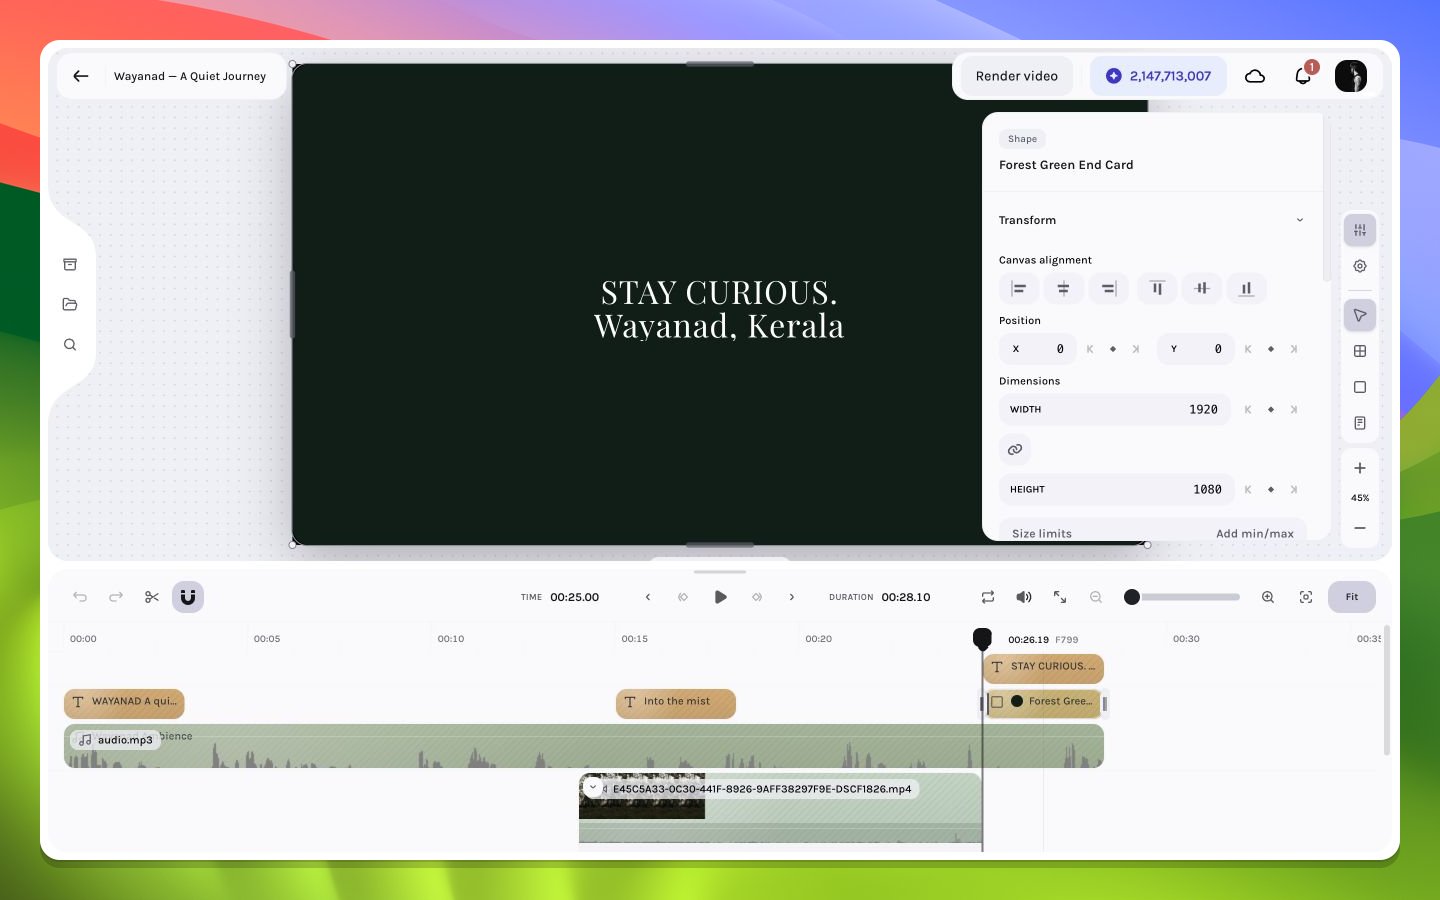The width and height of the screenshot is (1440, 900).
Task: Toggle loop playback
Action: tap(988, 597)
